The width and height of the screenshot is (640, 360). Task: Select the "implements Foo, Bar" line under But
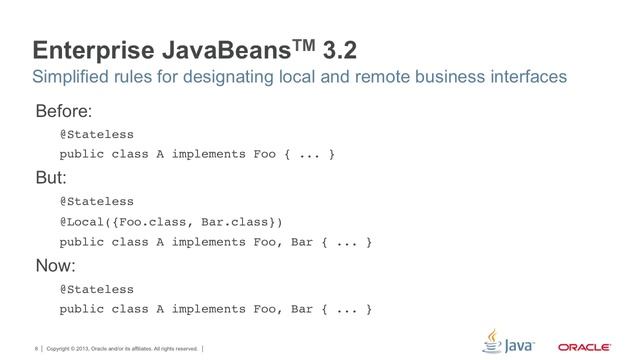(216, 242)
